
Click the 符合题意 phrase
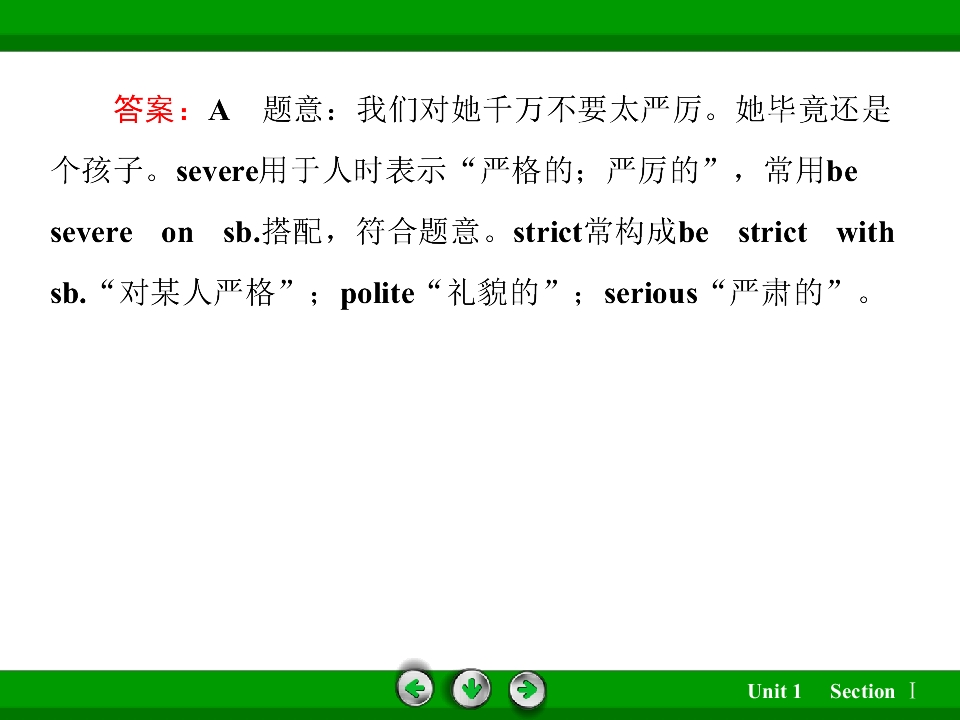418,231
